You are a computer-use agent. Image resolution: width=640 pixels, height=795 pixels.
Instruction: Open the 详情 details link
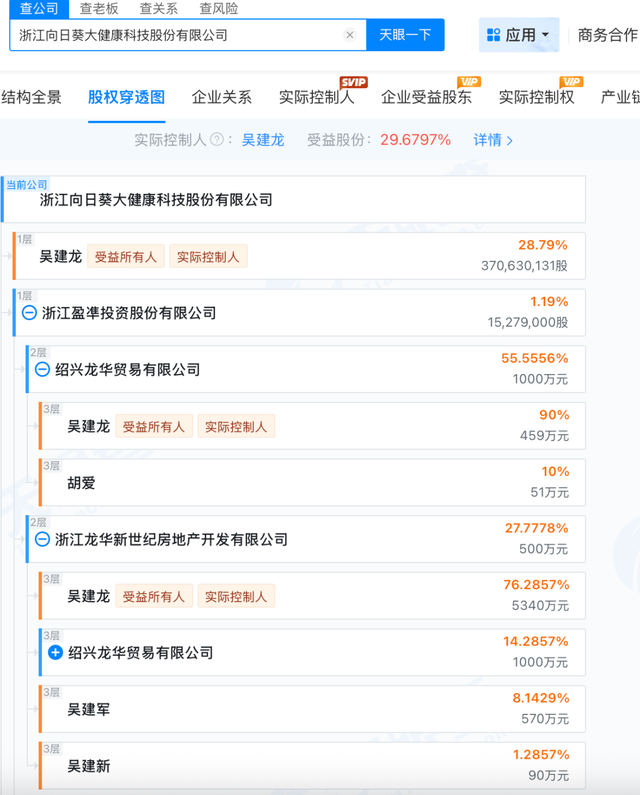[493, 140]
